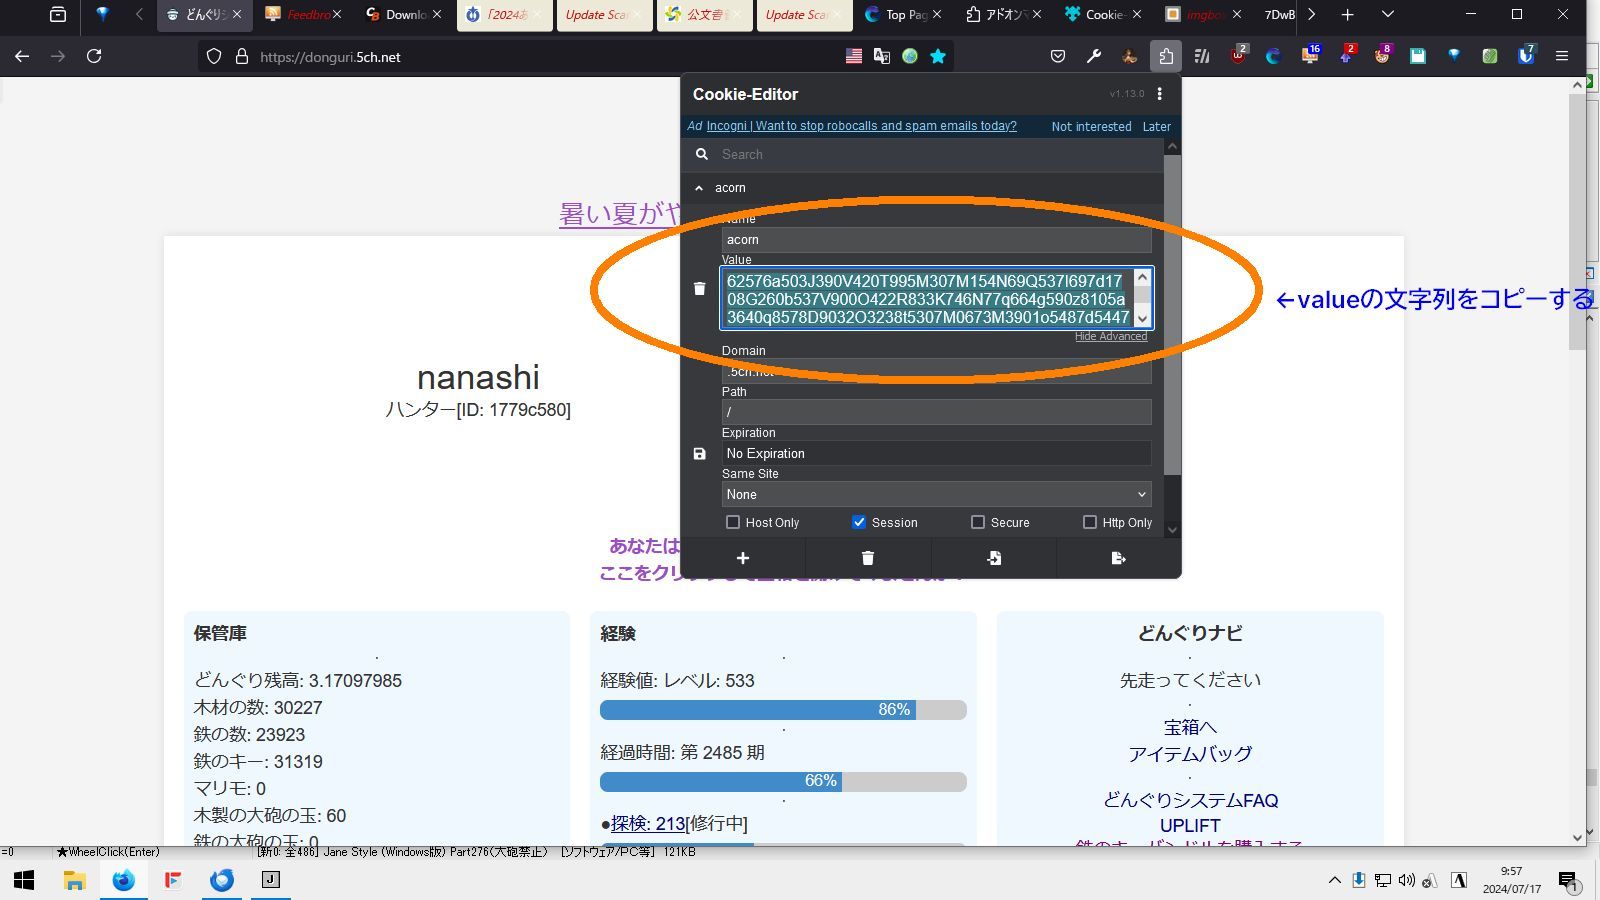Switch to the Downloads tab
Viewport: 1600px width, 900px height.
pyautogui.click(x=404, y=15)
